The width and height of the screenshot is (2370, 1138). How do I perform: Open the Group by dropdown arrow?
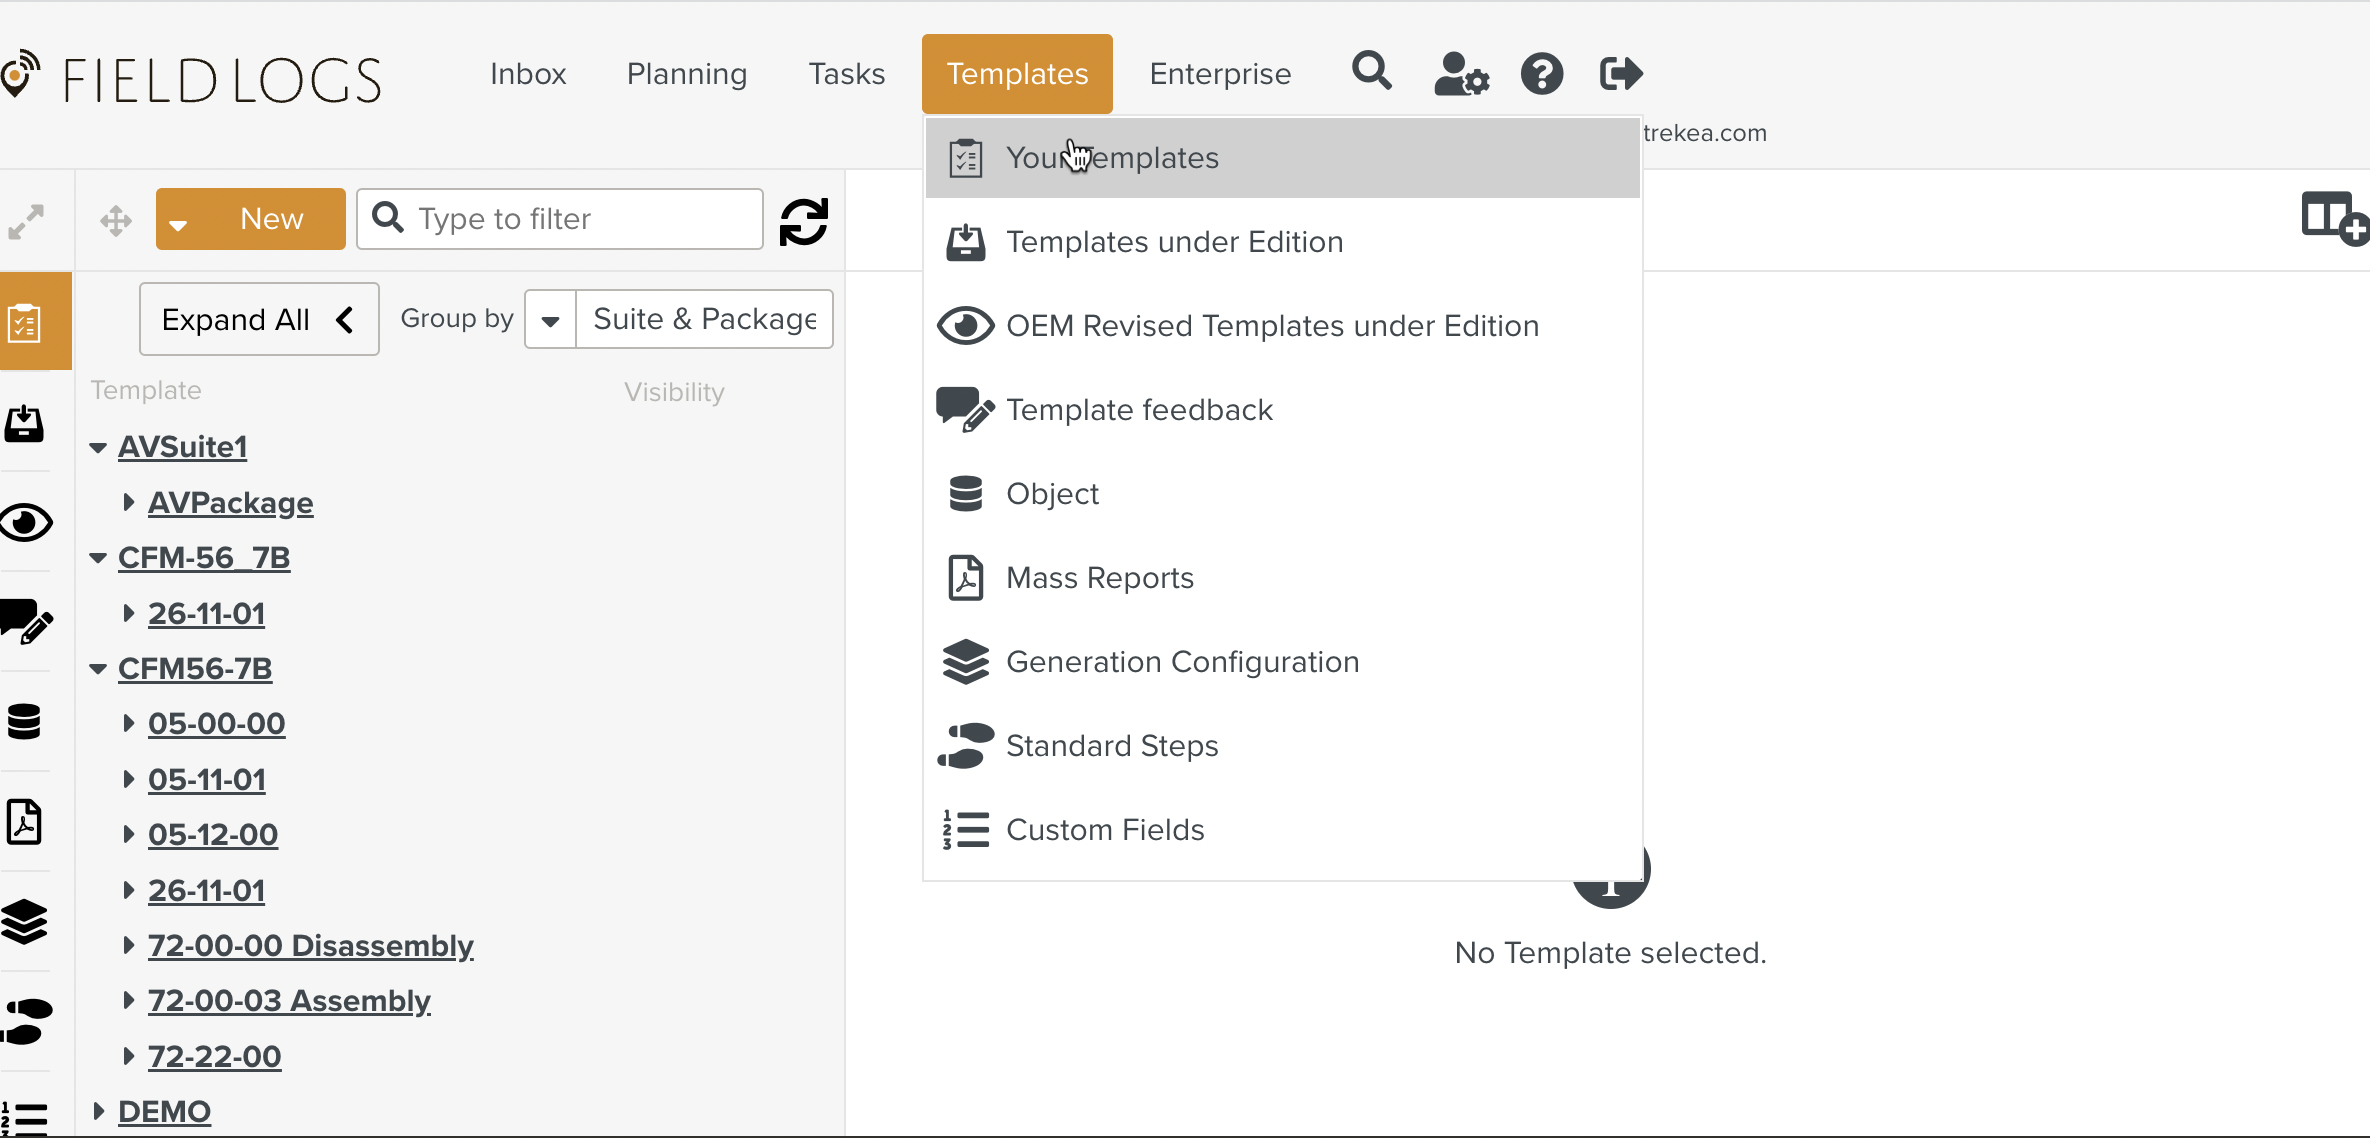click(550, 320)
